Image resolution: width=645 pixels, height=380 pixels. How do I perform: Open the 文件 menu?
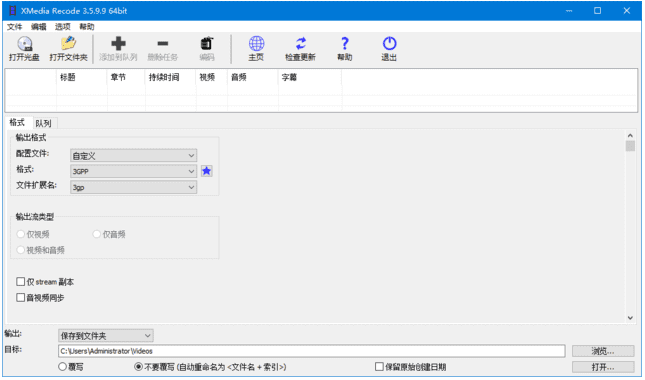point(14,27)
